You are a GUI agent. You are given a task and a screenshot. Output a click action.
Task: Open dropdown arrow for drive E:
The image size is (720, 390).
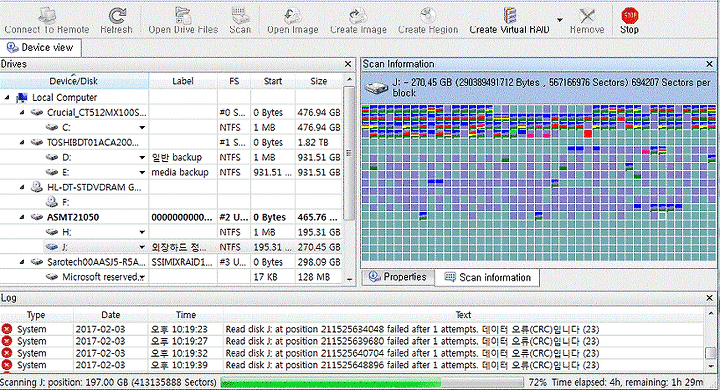(x=142, y=172)
